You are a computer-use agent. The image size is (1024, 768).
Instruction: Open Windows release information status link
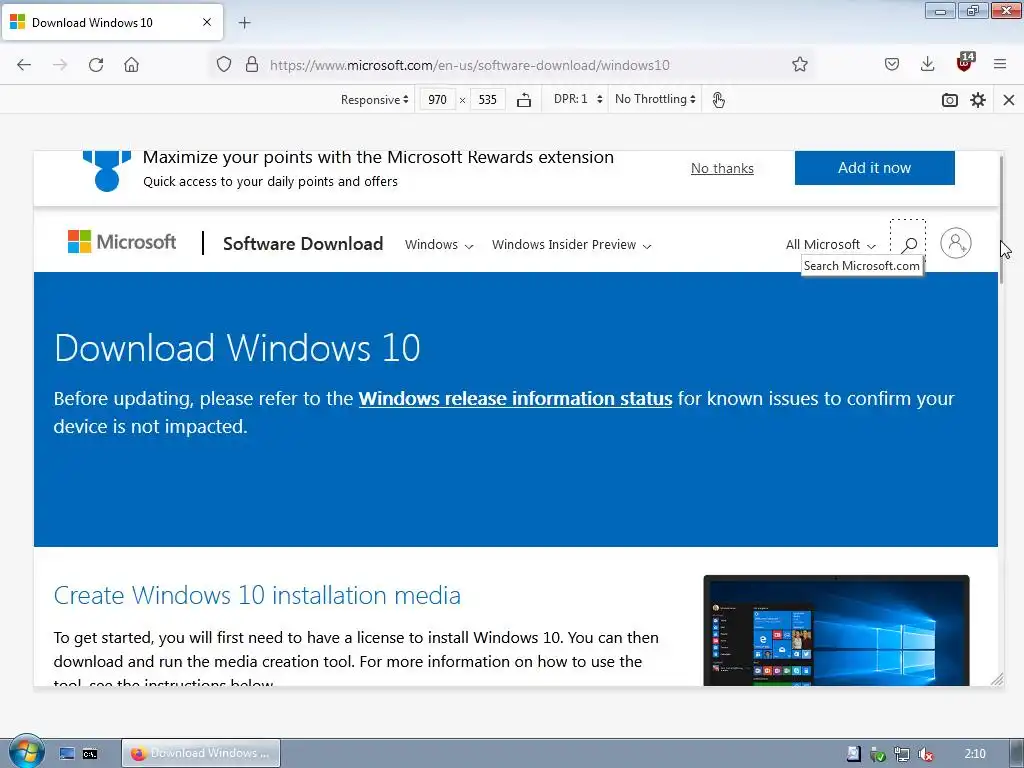pyautogui.click(x=515, y=398)
